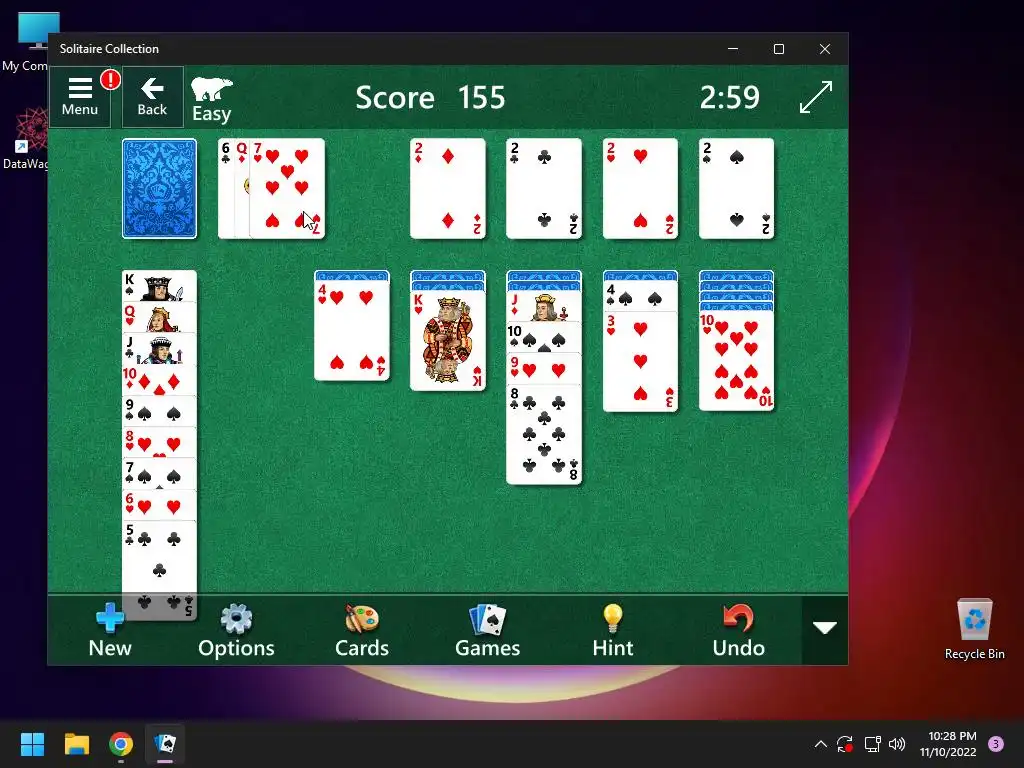Select the 8 of hearts in first column

(x=159, y=443)
